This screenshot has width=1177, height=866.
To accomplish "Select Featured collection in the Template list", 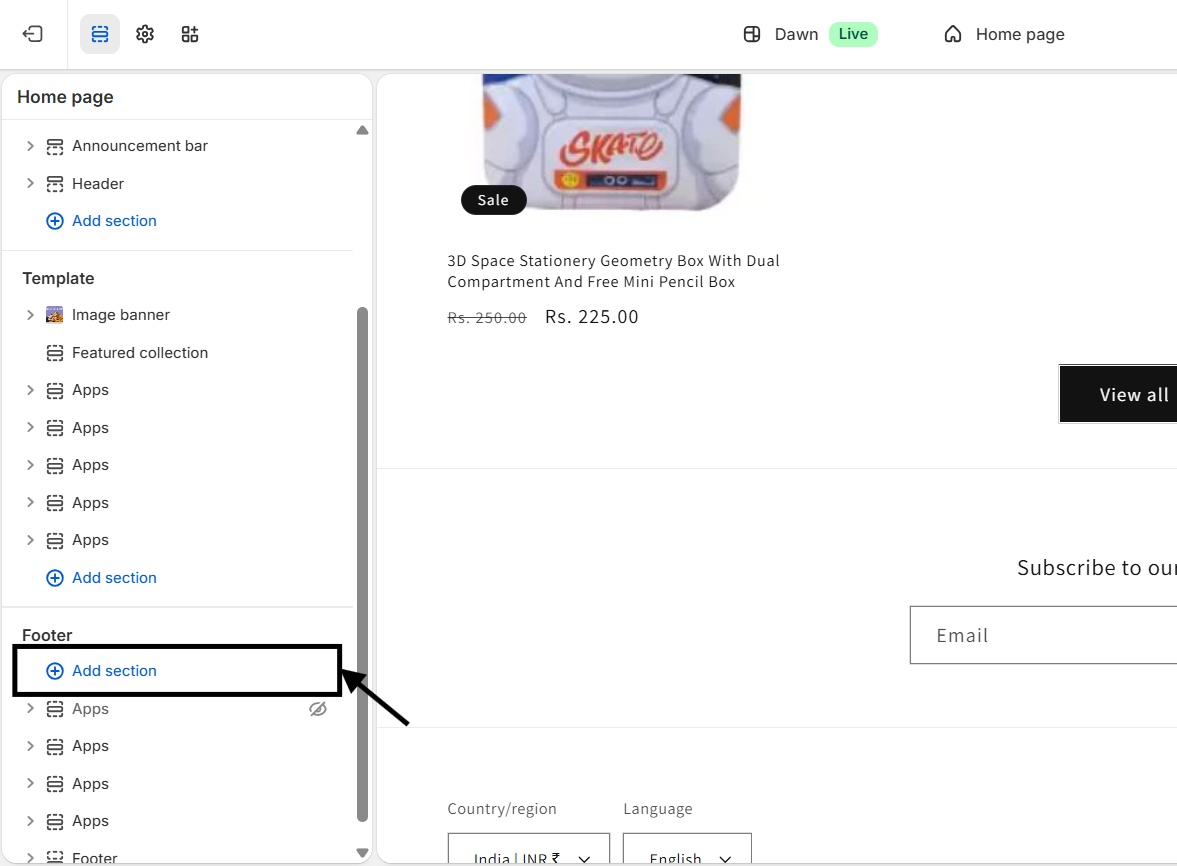I will 140,353.
